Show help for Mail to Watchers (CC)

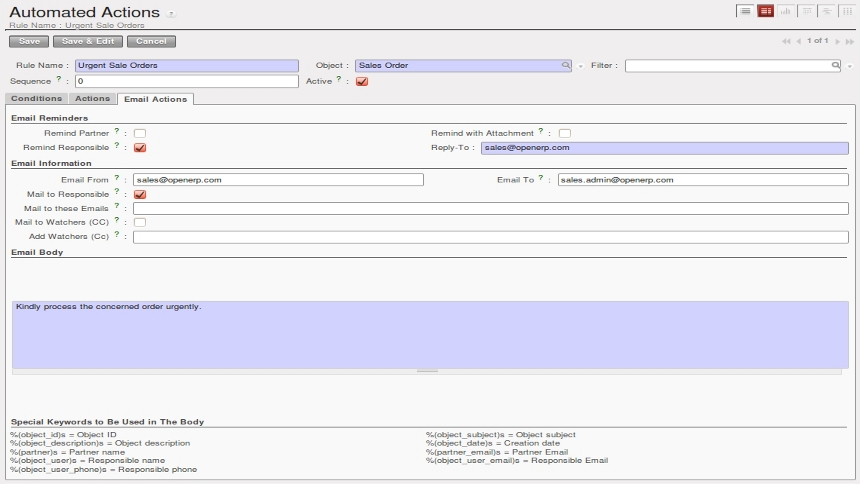point(116,220)
